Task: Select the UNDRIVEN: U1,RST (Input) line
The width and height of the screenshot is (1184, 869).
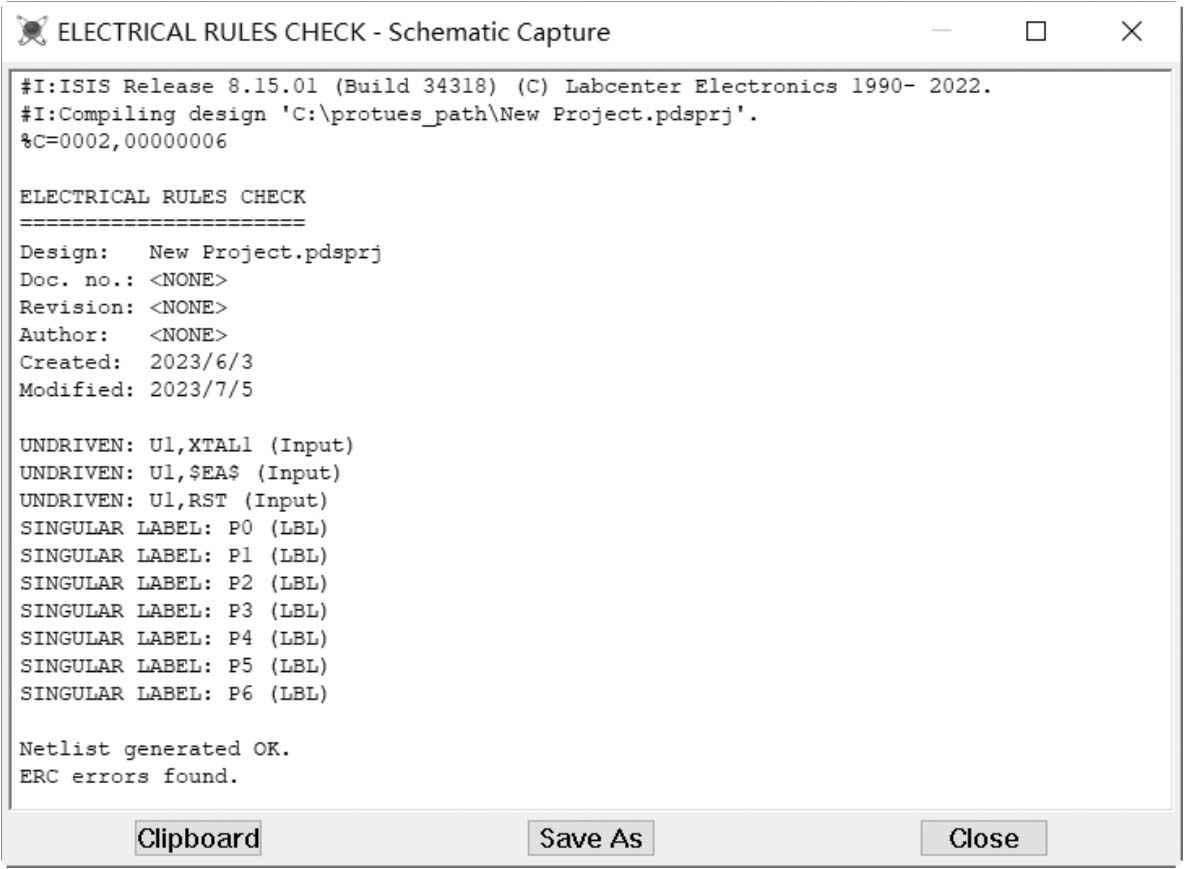Action: click(174, 500)
